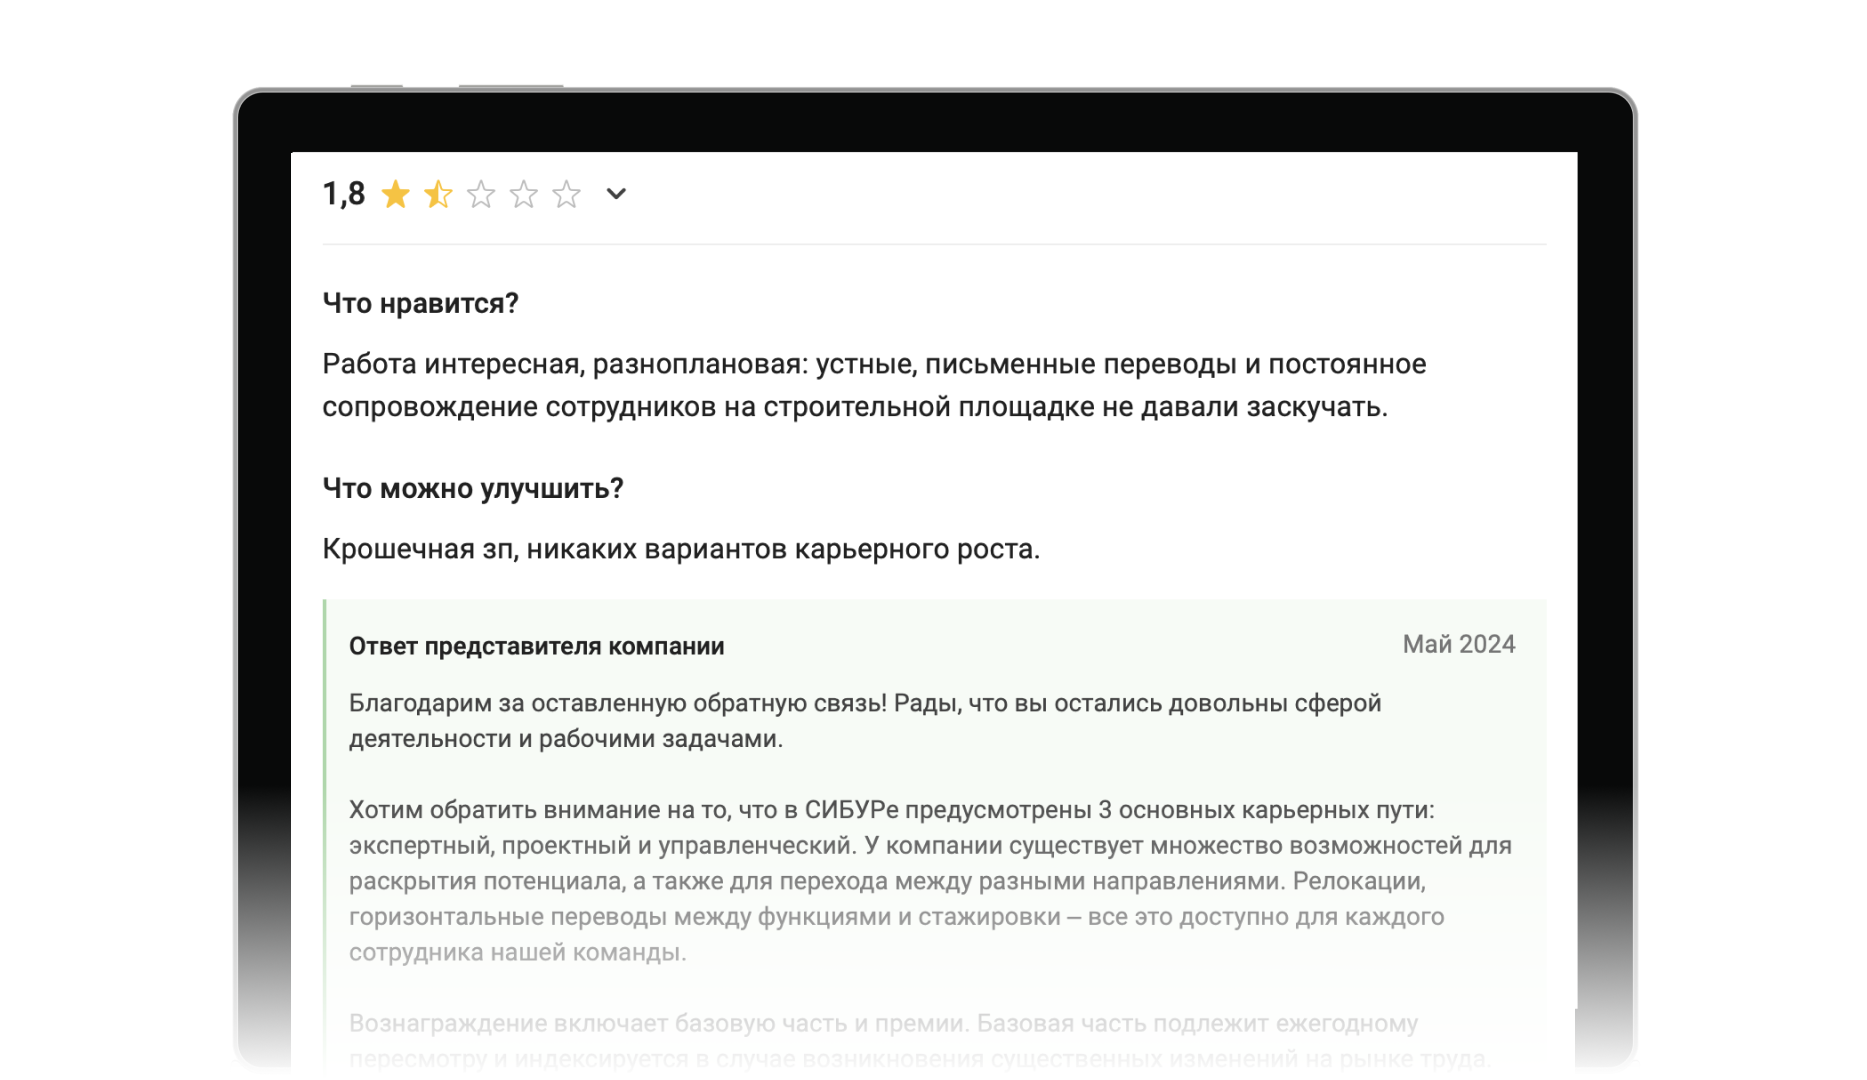Click the fourth empty rating star
The image size is (1867, 1080).
pyautogui.click(x=524, y=194)
